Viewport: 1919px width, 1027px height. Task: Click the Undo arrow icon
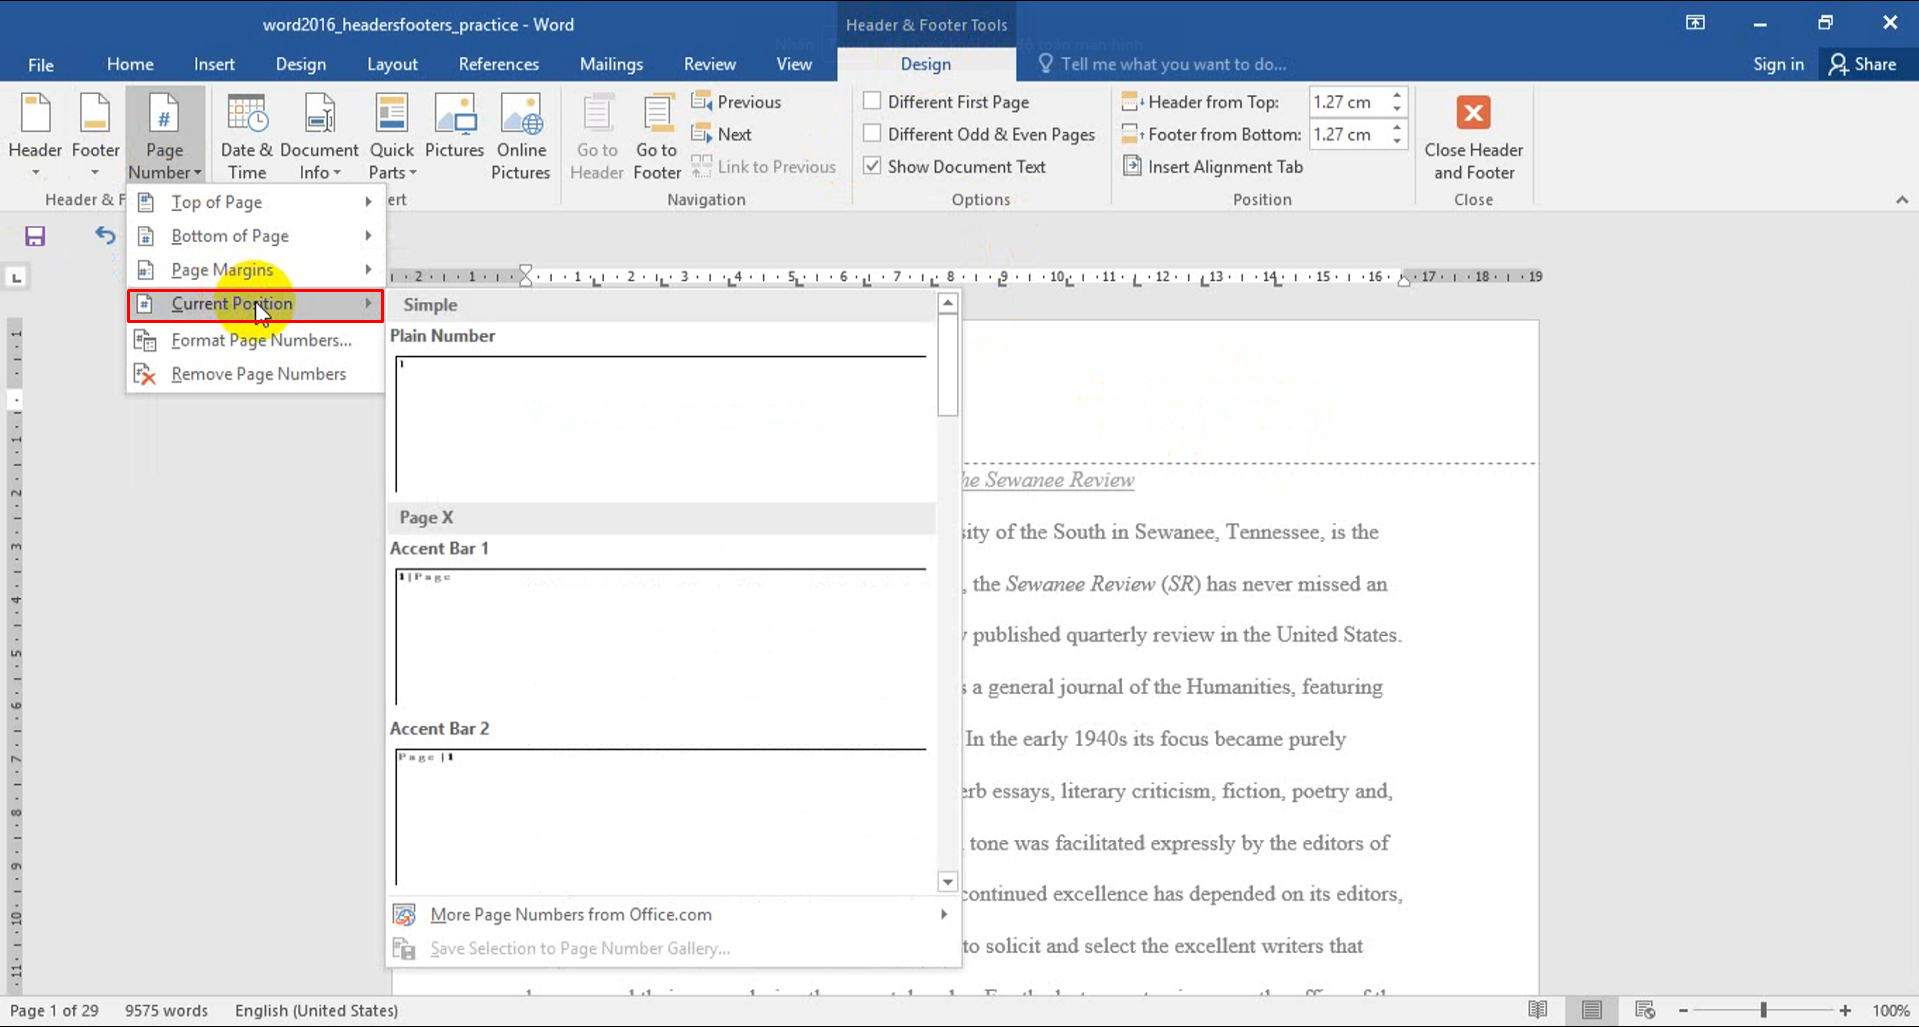click(105, 235)
